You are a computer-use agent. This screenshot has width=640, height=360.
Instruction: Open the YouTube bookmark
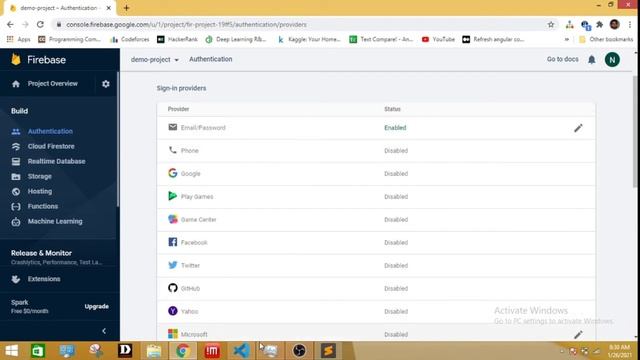(438, 39)
